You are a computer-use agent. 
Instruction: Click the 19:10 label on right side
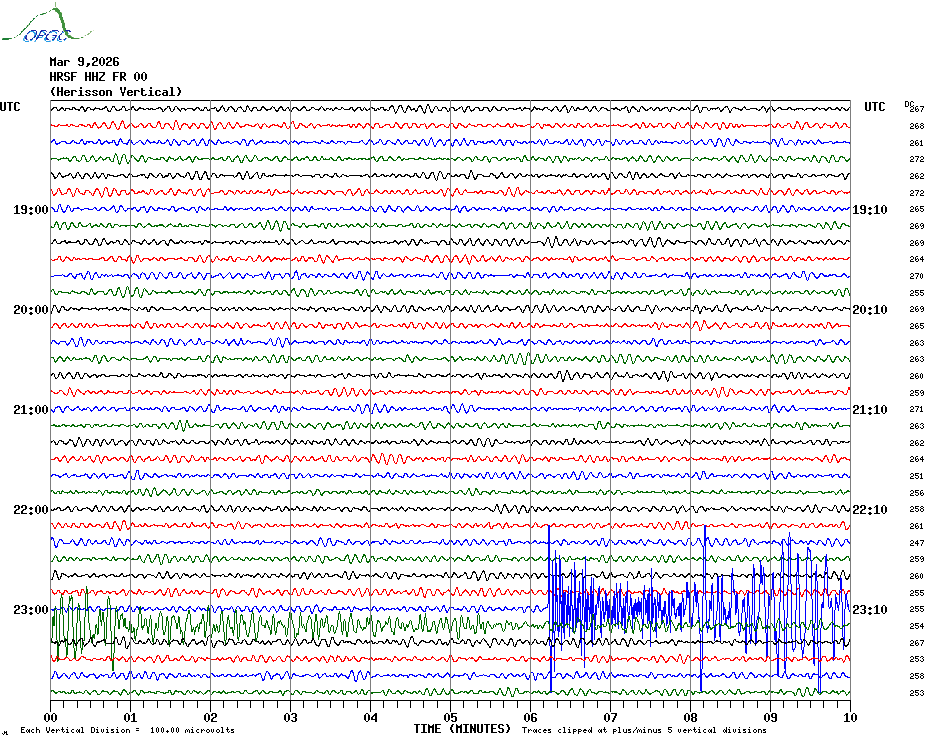869,210
